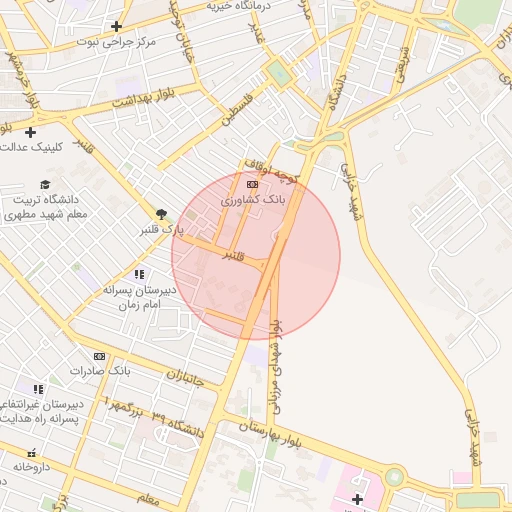
Task: Click the کوچه اوقاف street label
Action: click(271, 171)
